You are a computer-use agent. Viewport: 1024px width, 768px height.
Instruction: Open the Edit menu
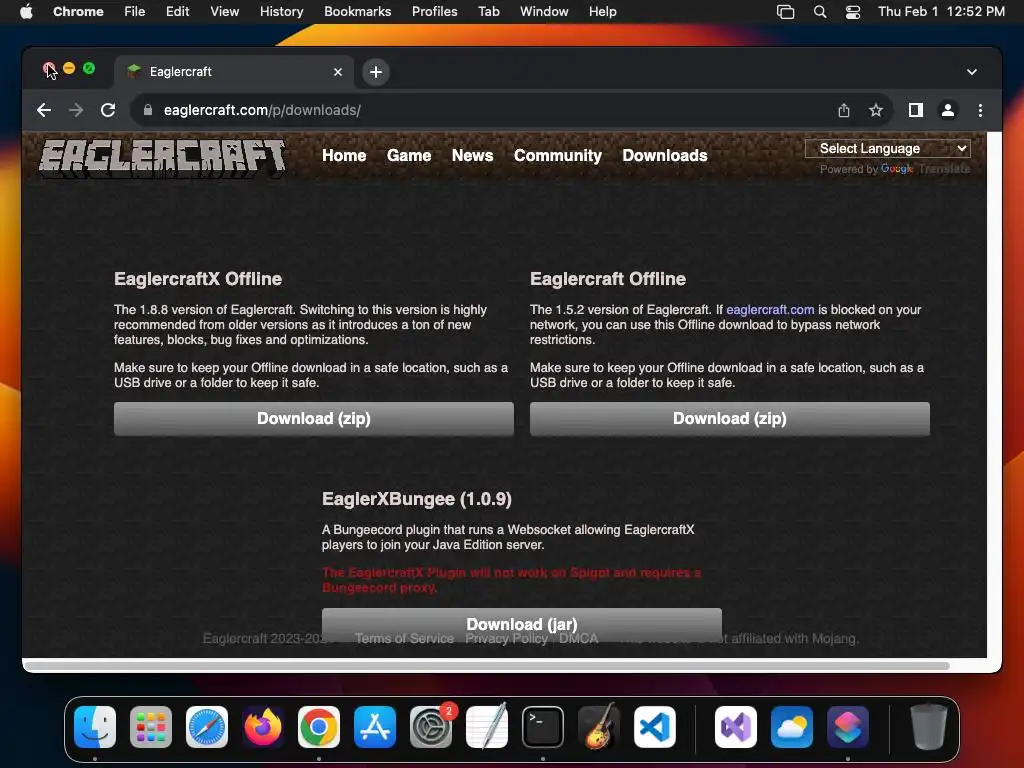177,12
